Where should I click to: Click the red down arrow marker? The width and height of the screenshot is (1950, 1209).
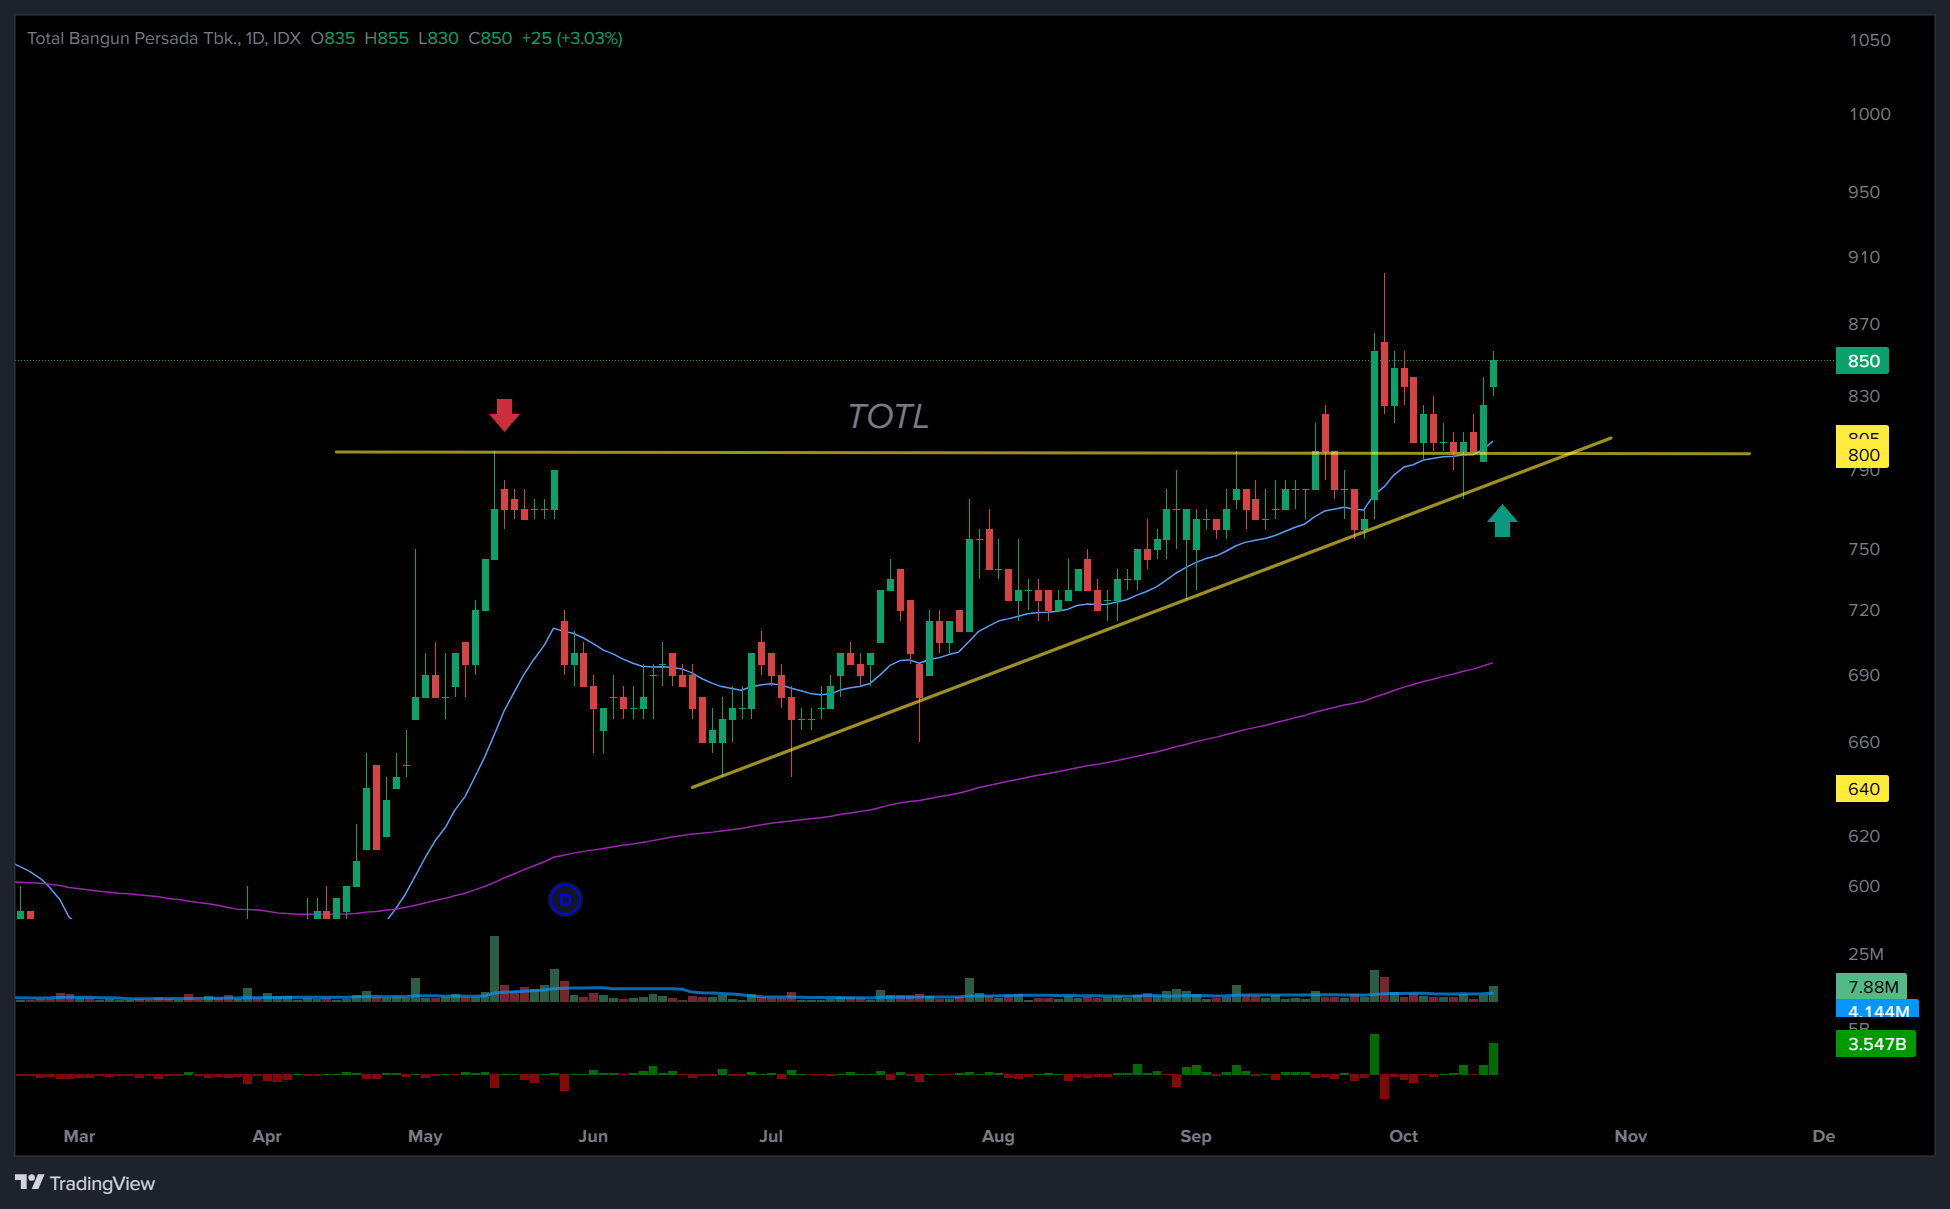point(504,414)
